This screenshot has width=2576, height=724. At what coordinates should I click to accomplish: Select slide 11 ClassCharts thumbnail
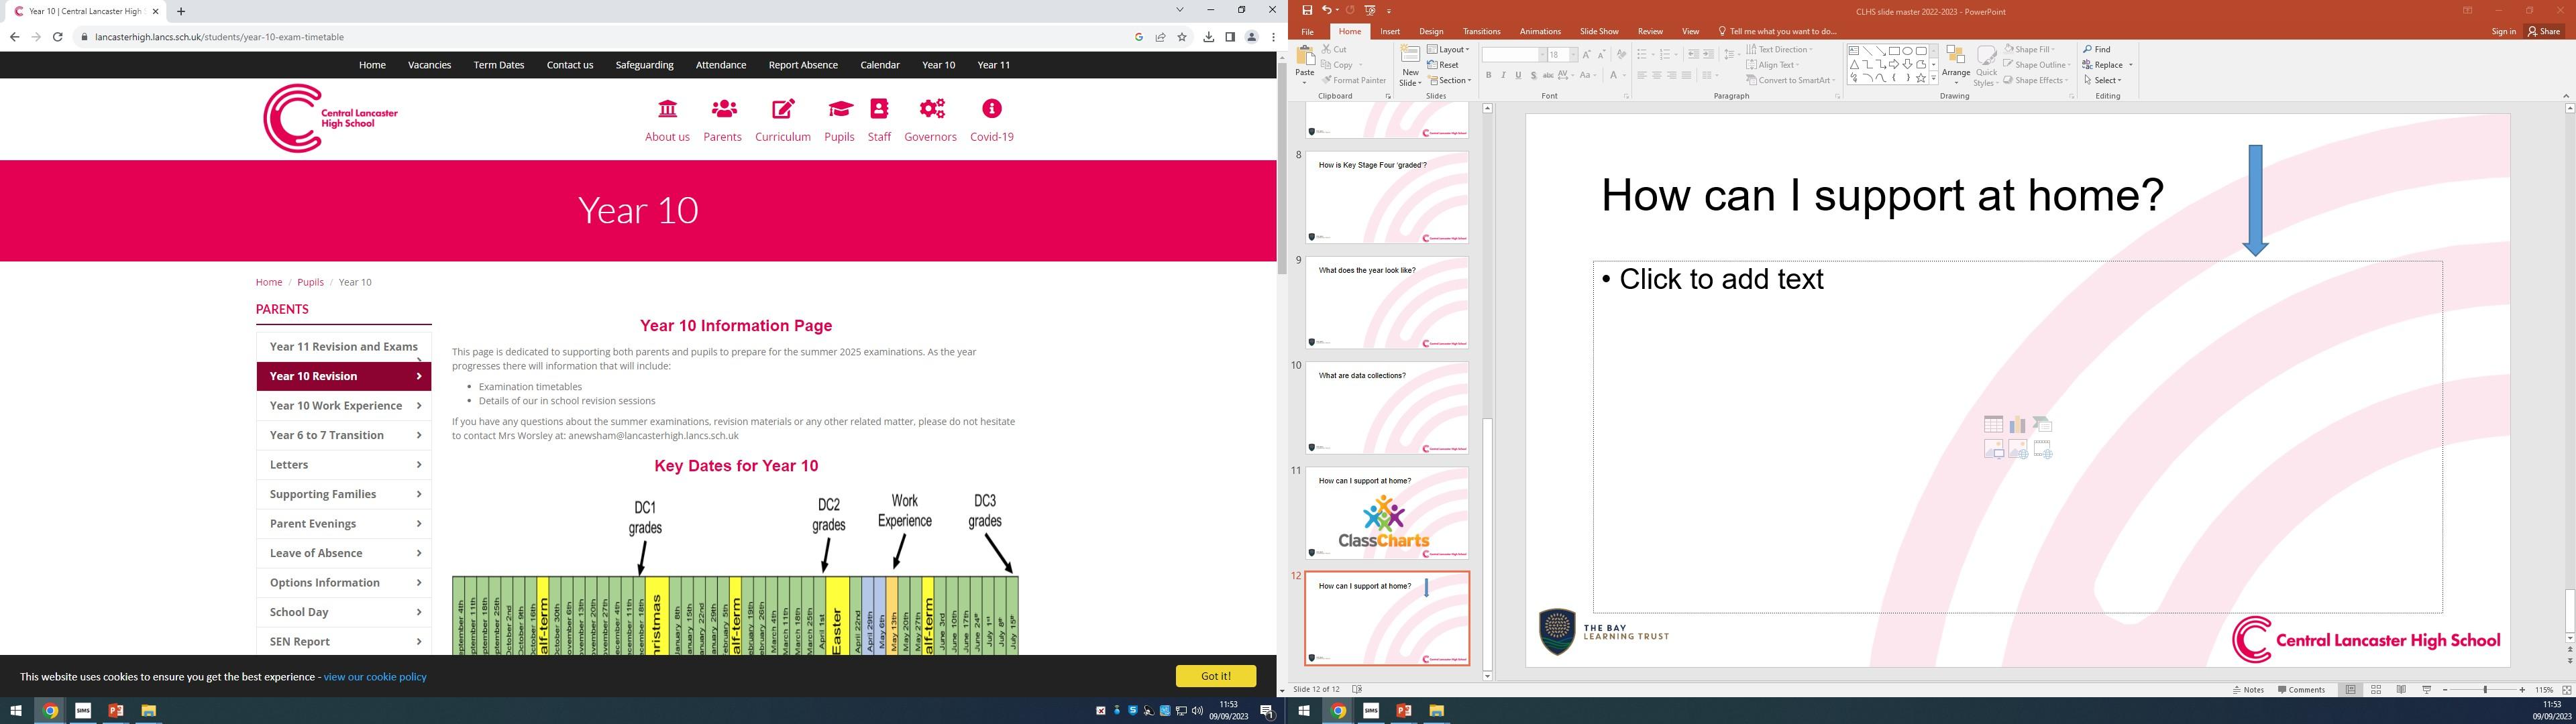pyautogui.click(x=1387, y=513)
